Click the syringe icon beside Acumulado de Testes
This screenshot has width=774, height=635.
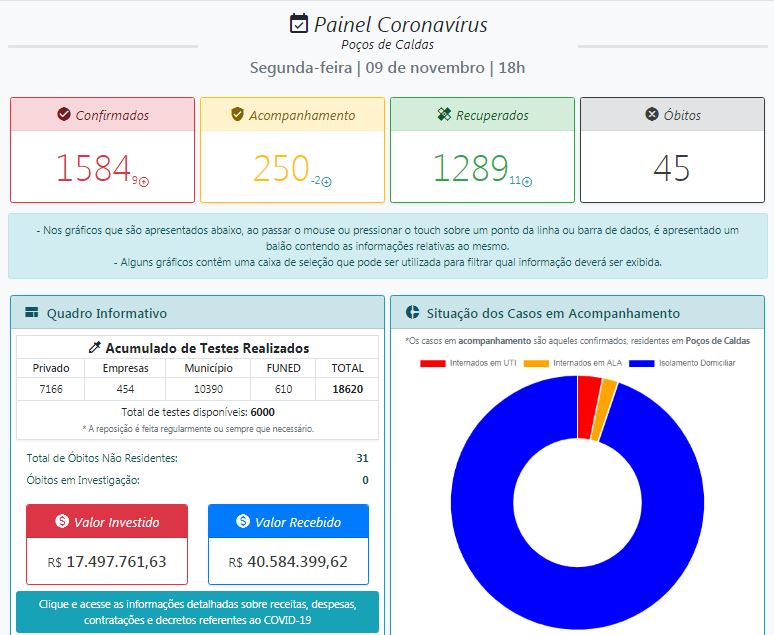pyautogui.click(x=94, y=347)
